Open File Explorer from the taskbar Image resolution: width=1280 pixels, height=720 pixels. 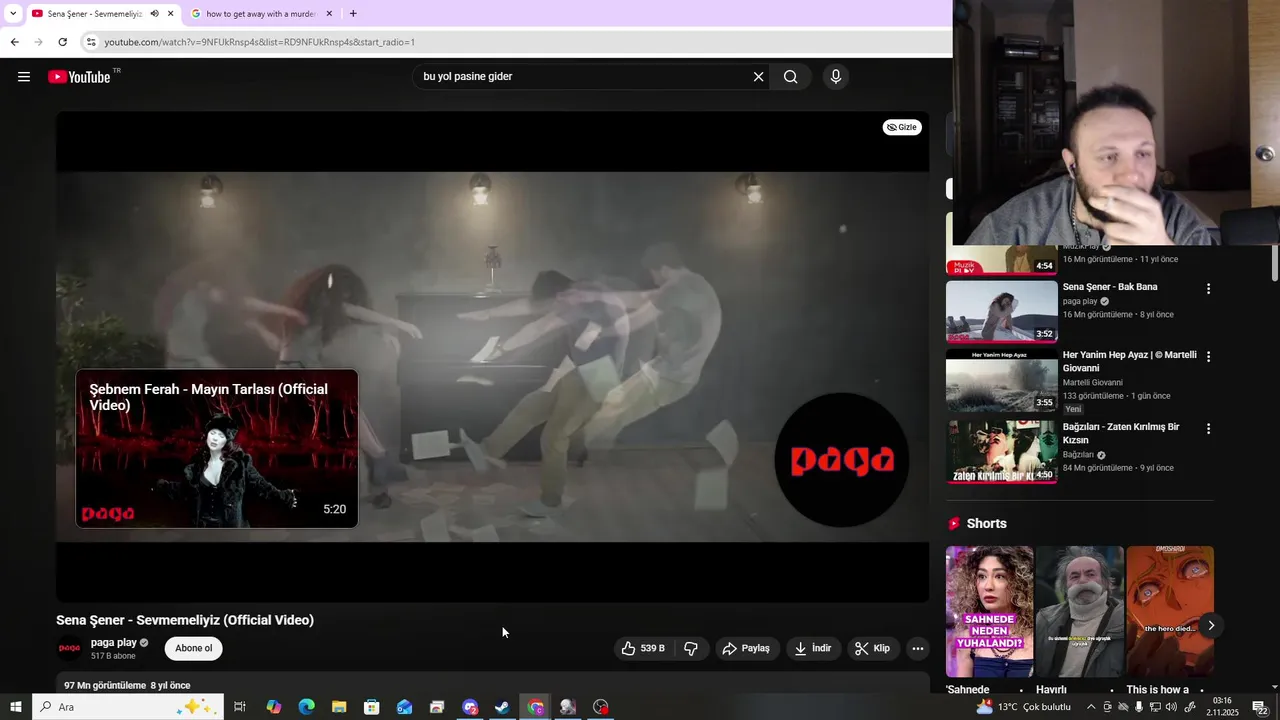pyautogui.click(x=339, y=707)
